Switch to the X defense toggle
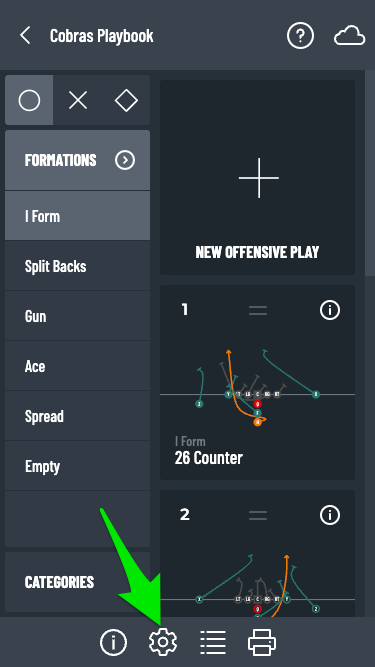Image resolution: width=375 pixels, height=667 pixels. [78, 100]
